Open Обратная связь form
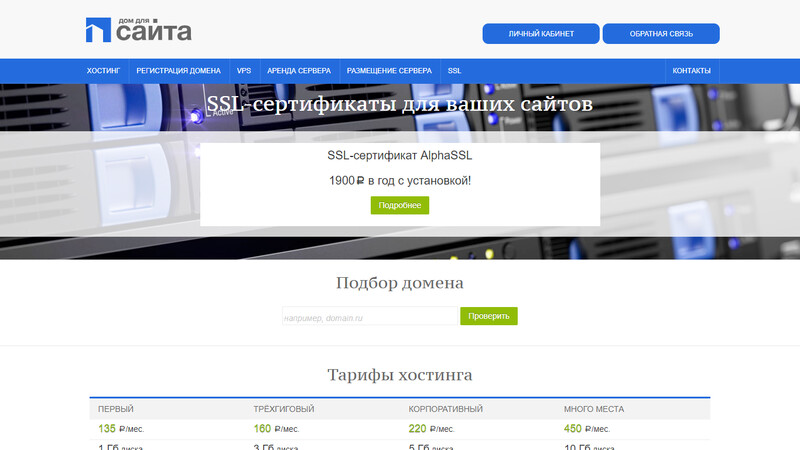The width and height of the screenshot is (800, 450). [661, 34]
